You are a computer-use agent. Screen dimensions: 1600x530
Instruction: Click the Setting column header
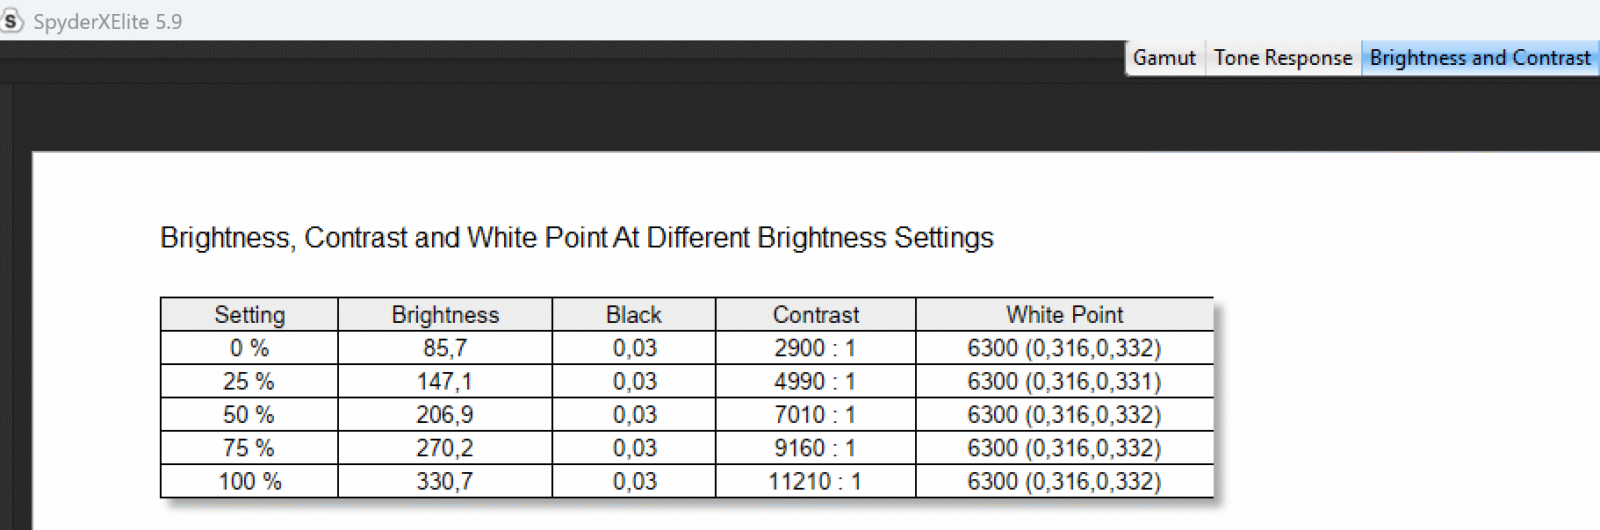250,315
